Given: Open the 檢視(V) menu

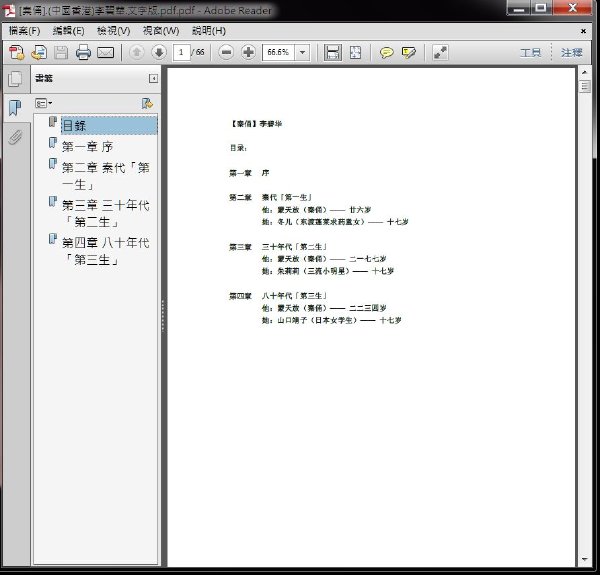Looking at the screenshot, I should 114,31.
